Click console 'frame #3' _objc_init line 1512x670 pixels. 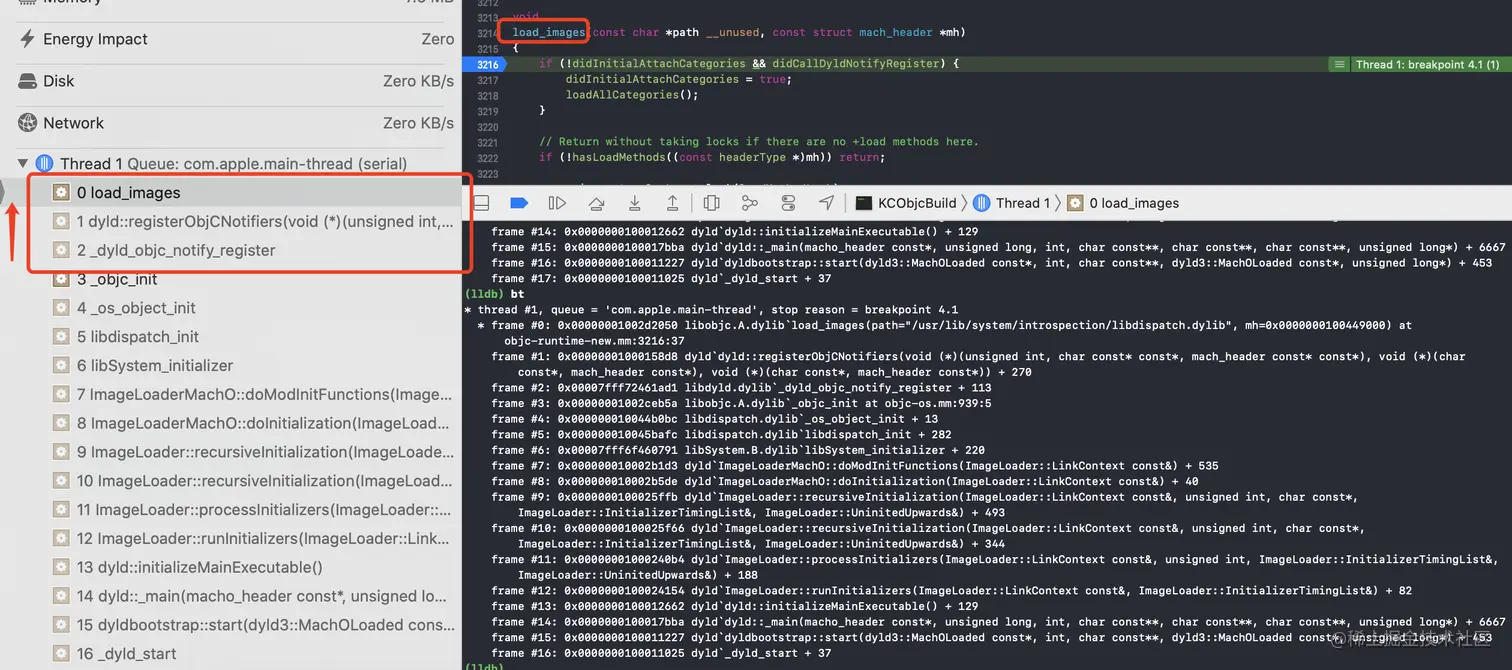click(741, 403)
